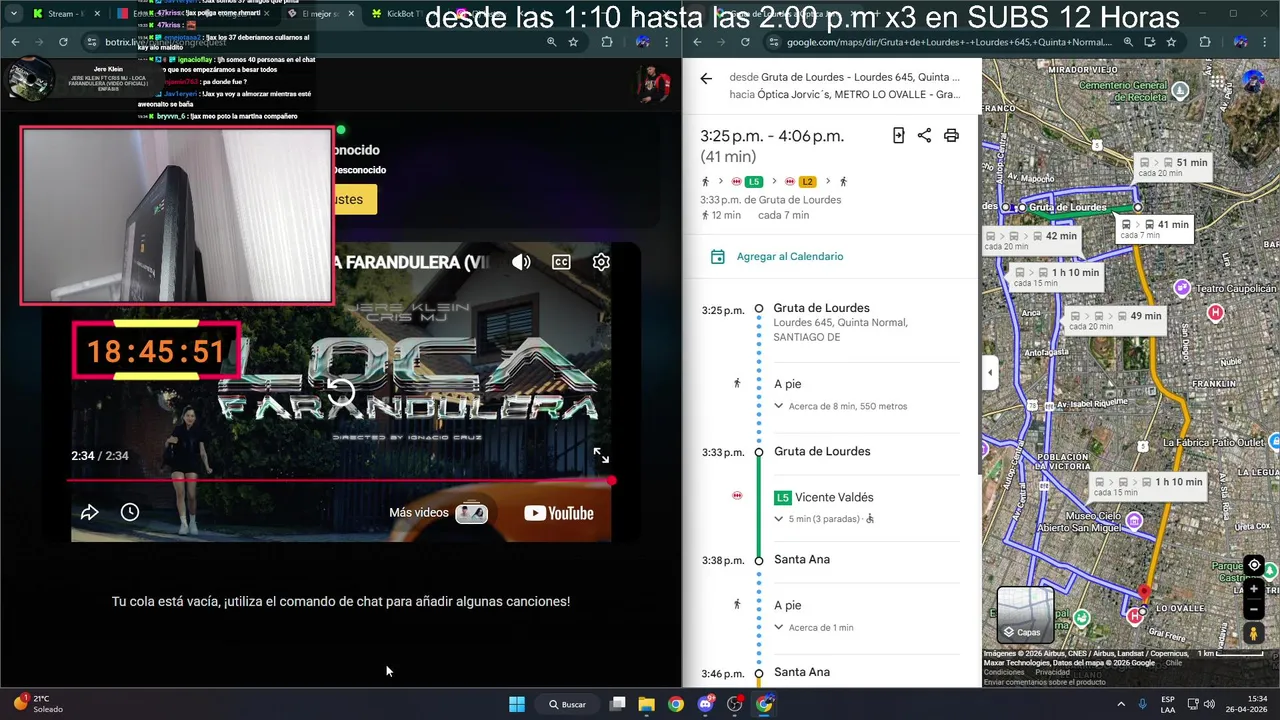Click the player's share arrow icon
The height and width of the screenshot is (720, 1280).
[x=89, y=512]
